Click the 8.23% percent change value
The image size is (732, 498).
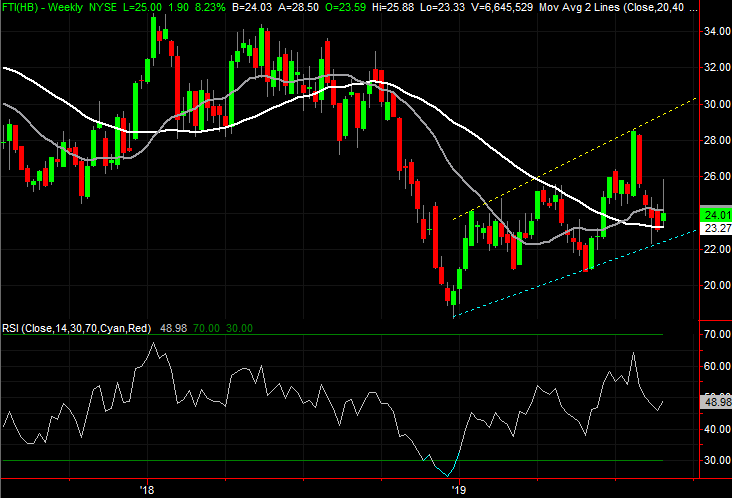[x=210, y=7]
